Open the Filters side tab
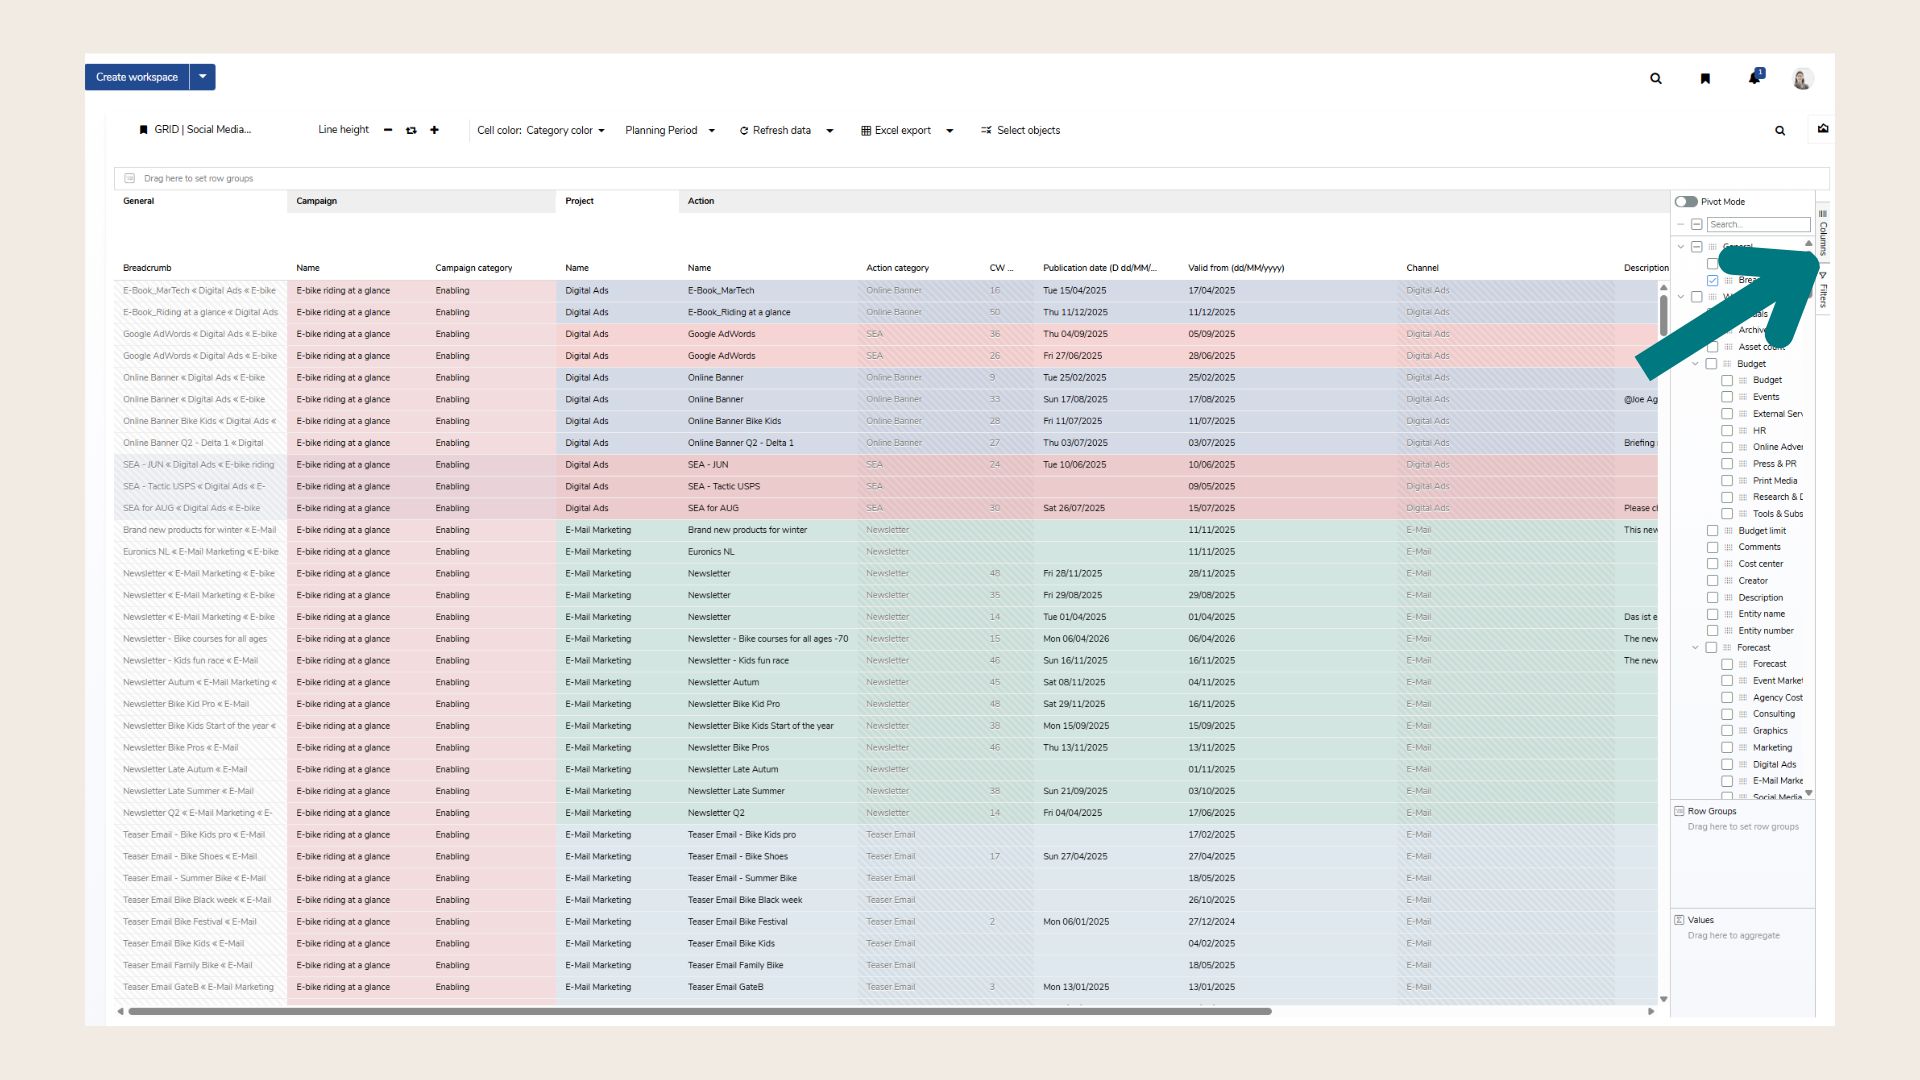The height and width of the screenshot is (1080, 1920). pos(1823,290)
